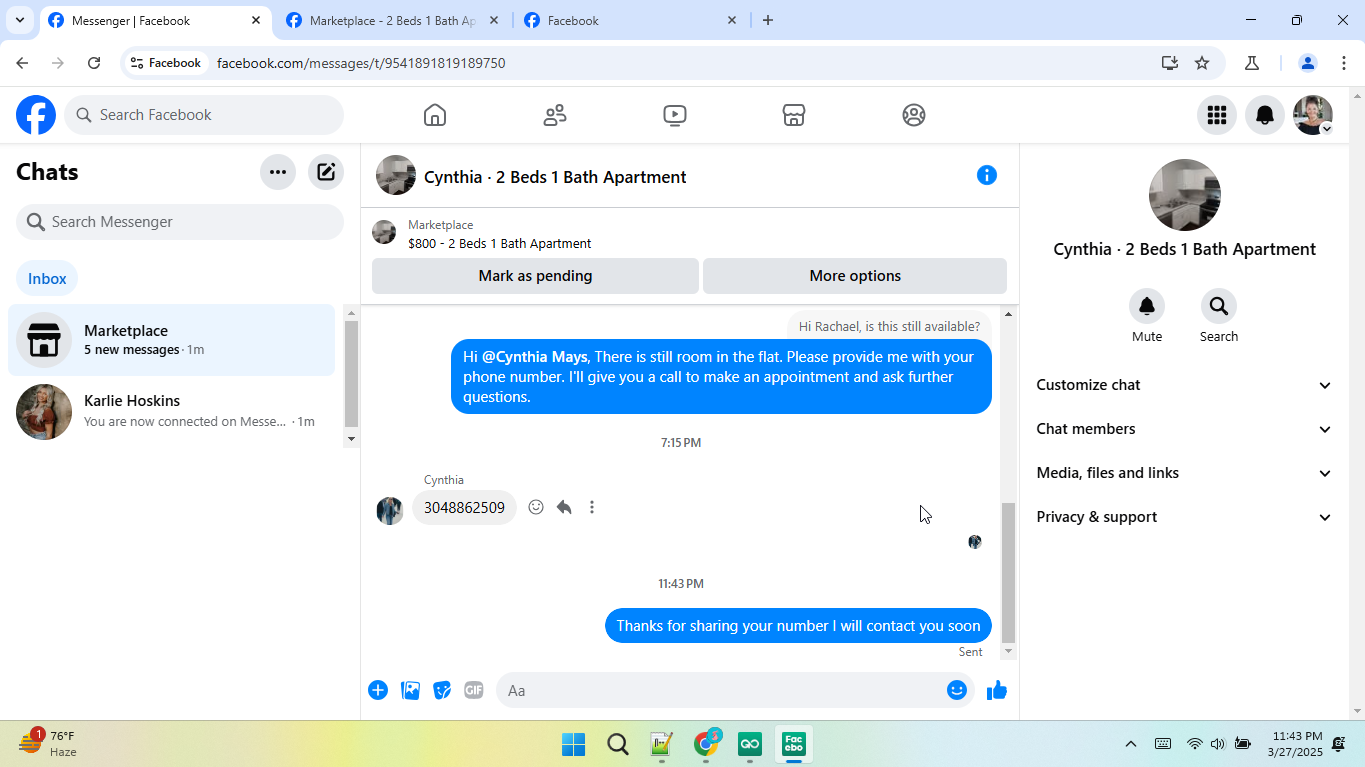Open the Facebook menu grid icon

[x=1217, y=115]
